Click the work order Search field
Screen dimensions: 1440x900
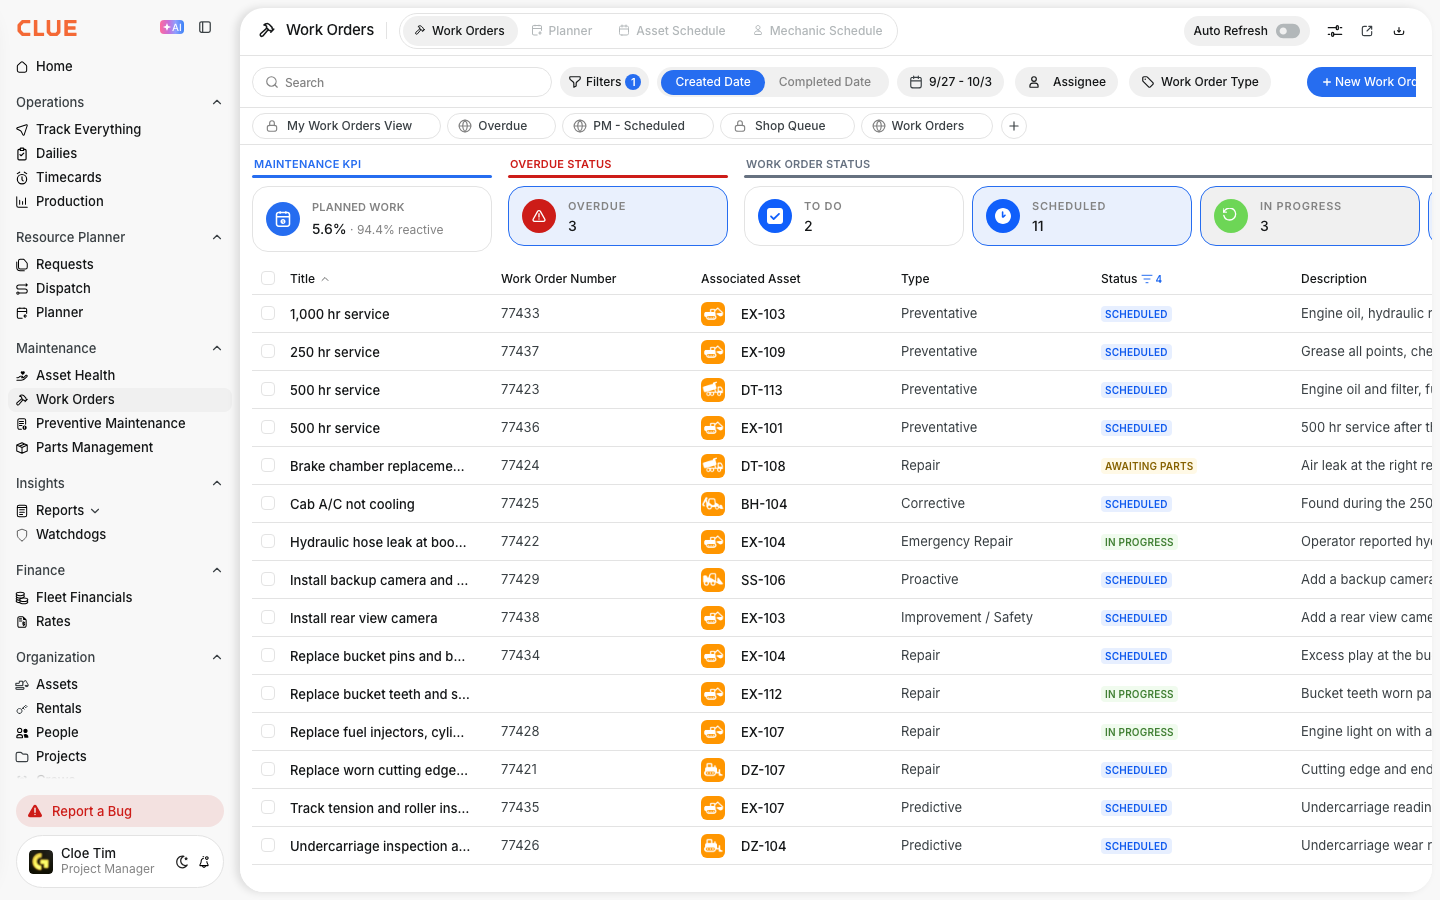coord(402,82)
